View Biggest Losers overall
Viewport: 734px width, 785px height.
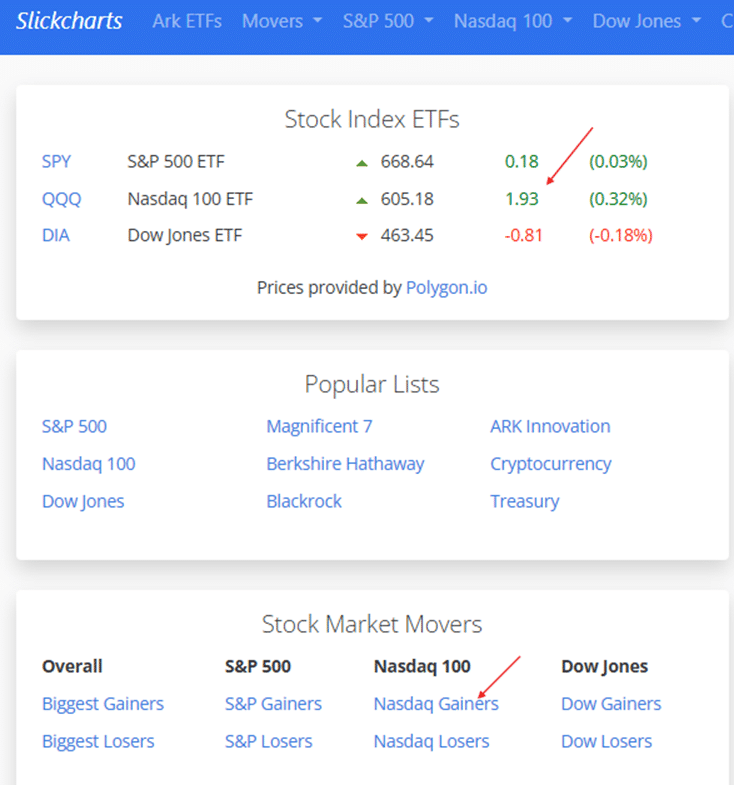click(x=98, y=741)
